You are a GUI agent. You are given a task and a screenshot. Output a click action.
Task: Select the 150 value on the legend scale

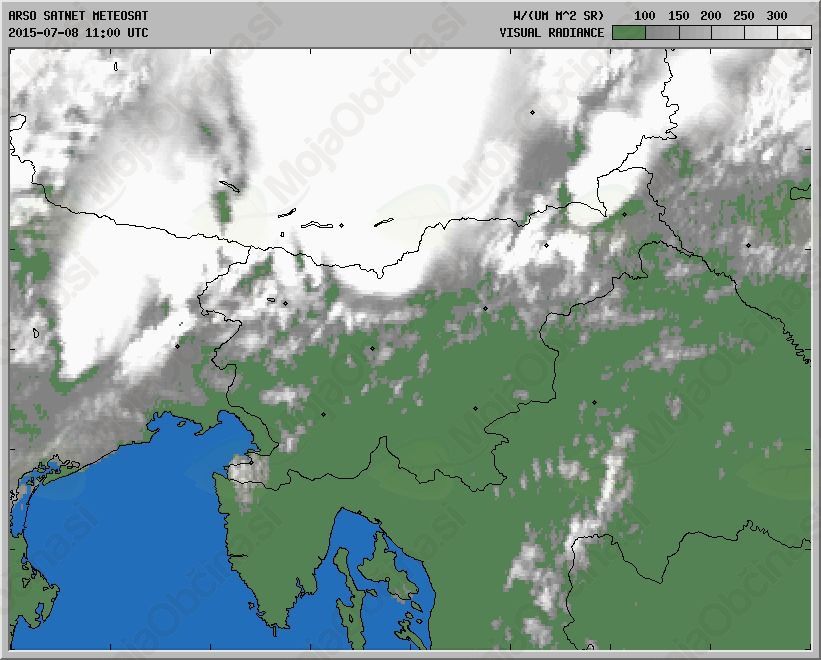678,16
